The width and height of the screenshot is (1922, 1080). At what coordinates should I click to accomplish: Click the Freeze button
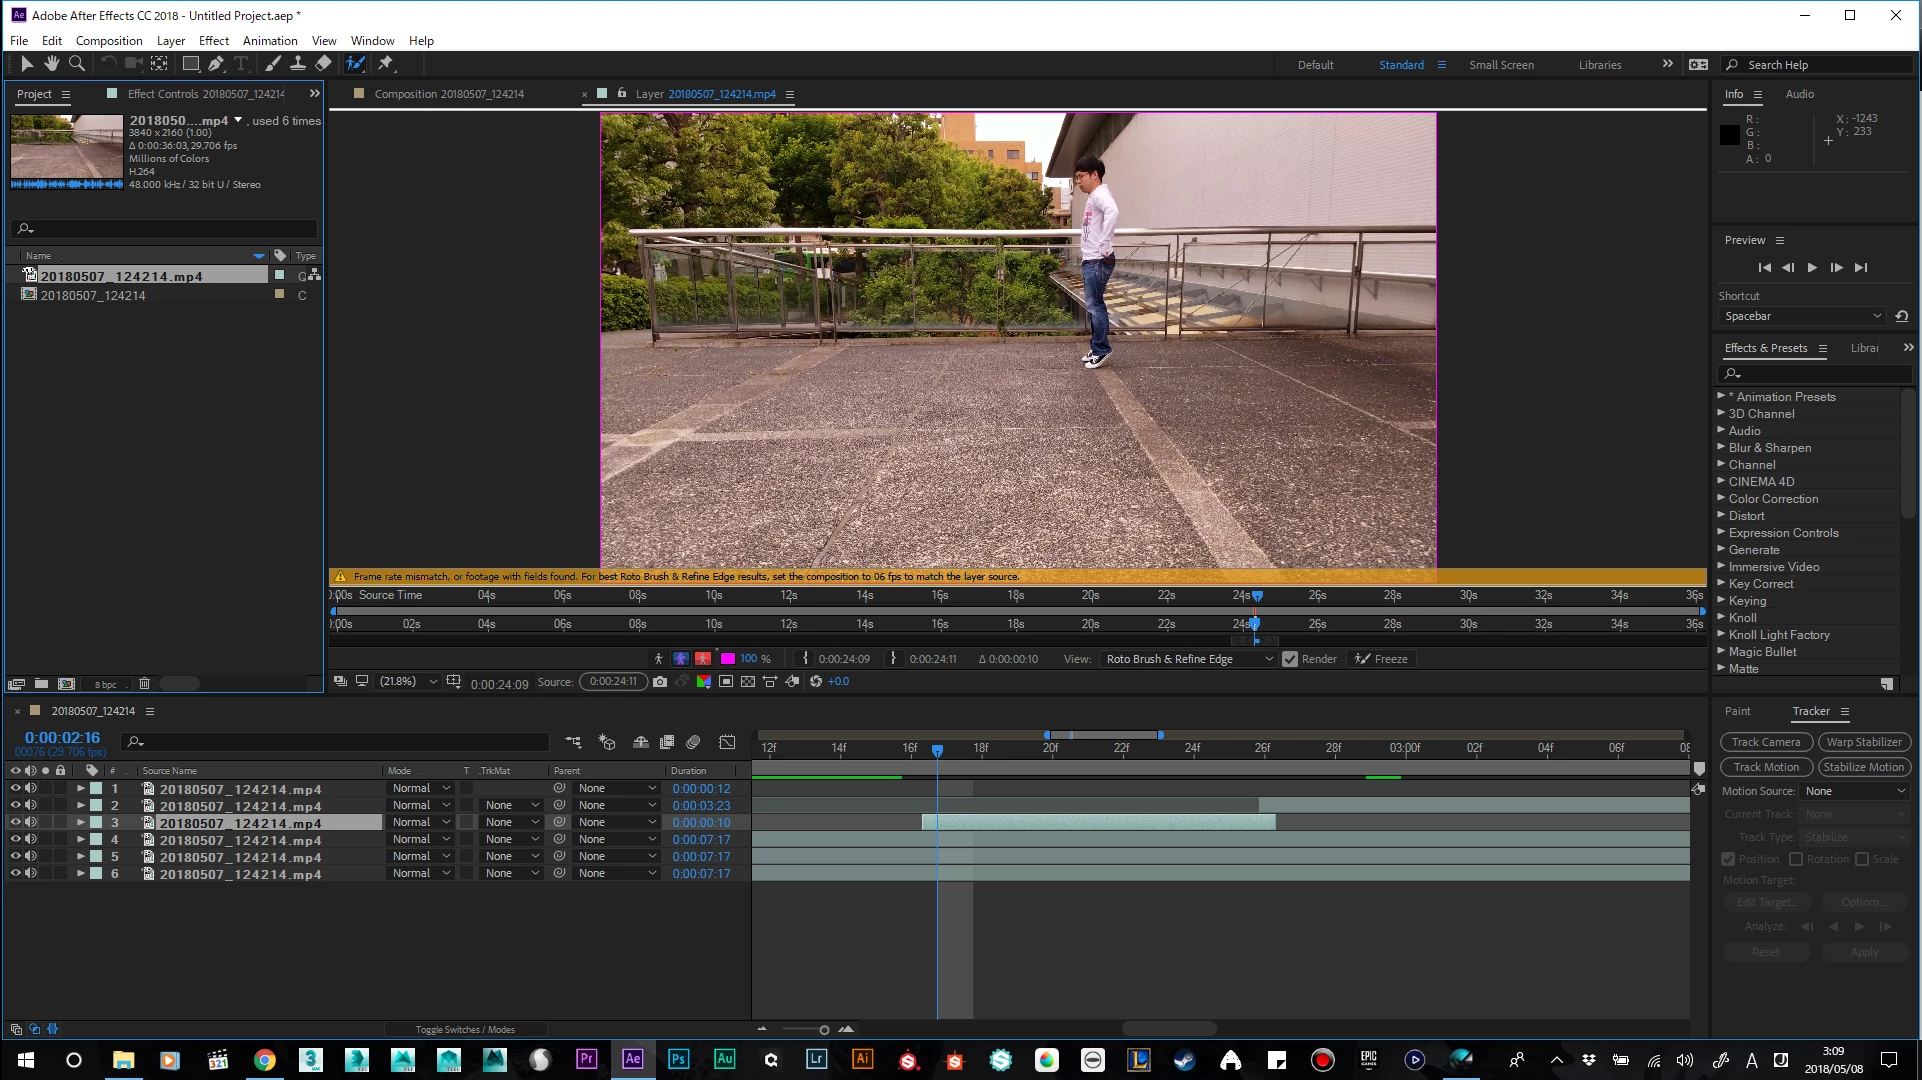point(1381,659)
